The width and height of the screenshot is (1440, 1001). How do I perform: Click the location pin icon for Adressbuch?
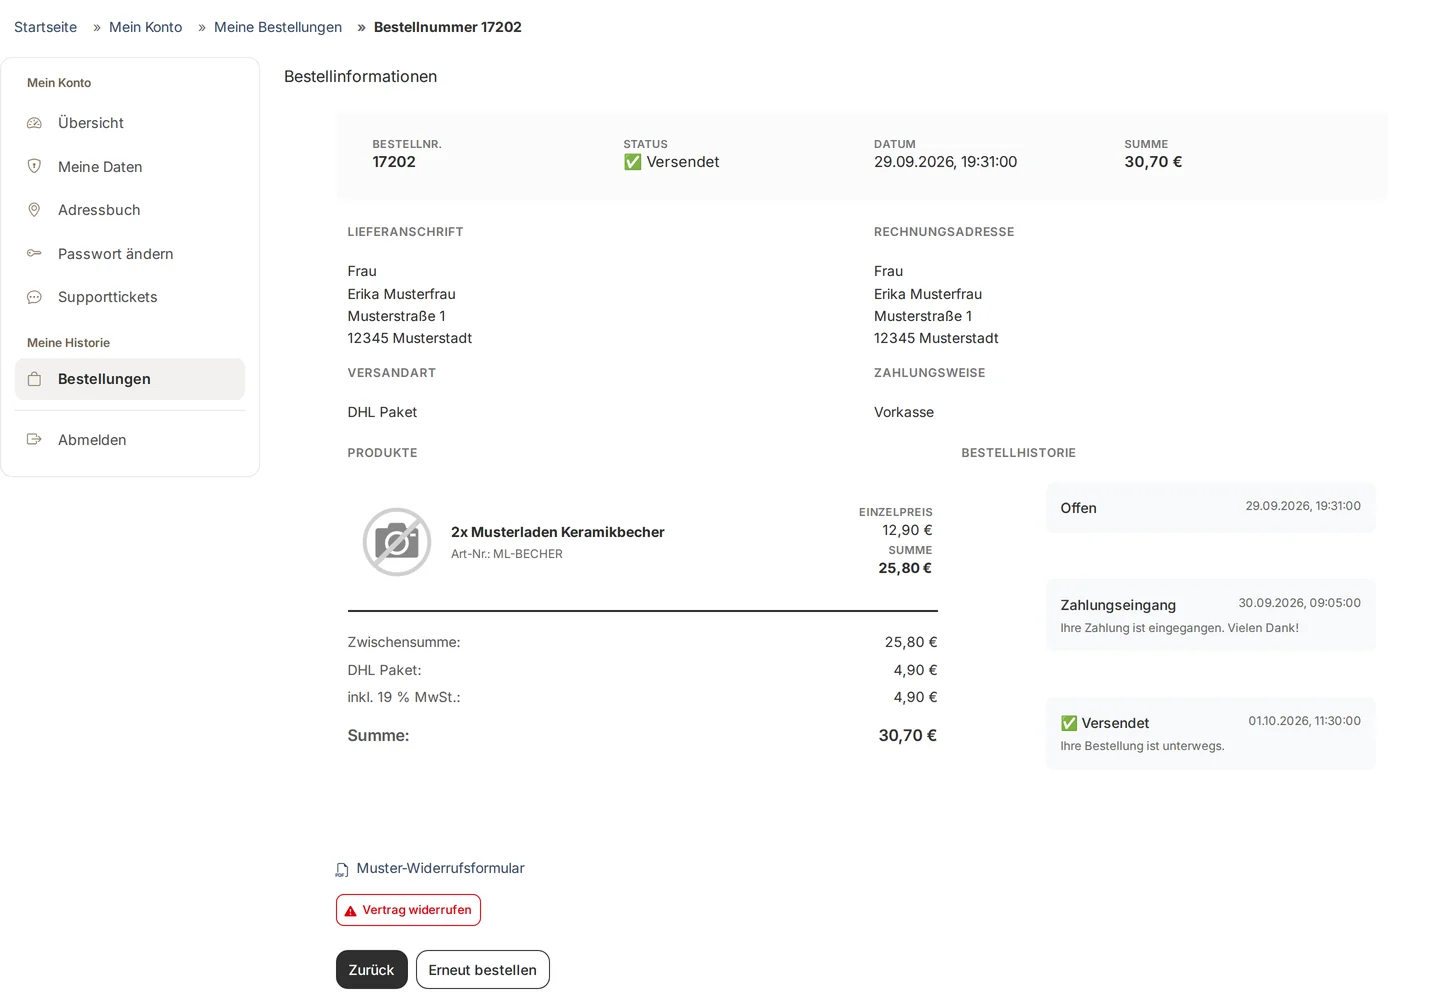tap(34, 210)
